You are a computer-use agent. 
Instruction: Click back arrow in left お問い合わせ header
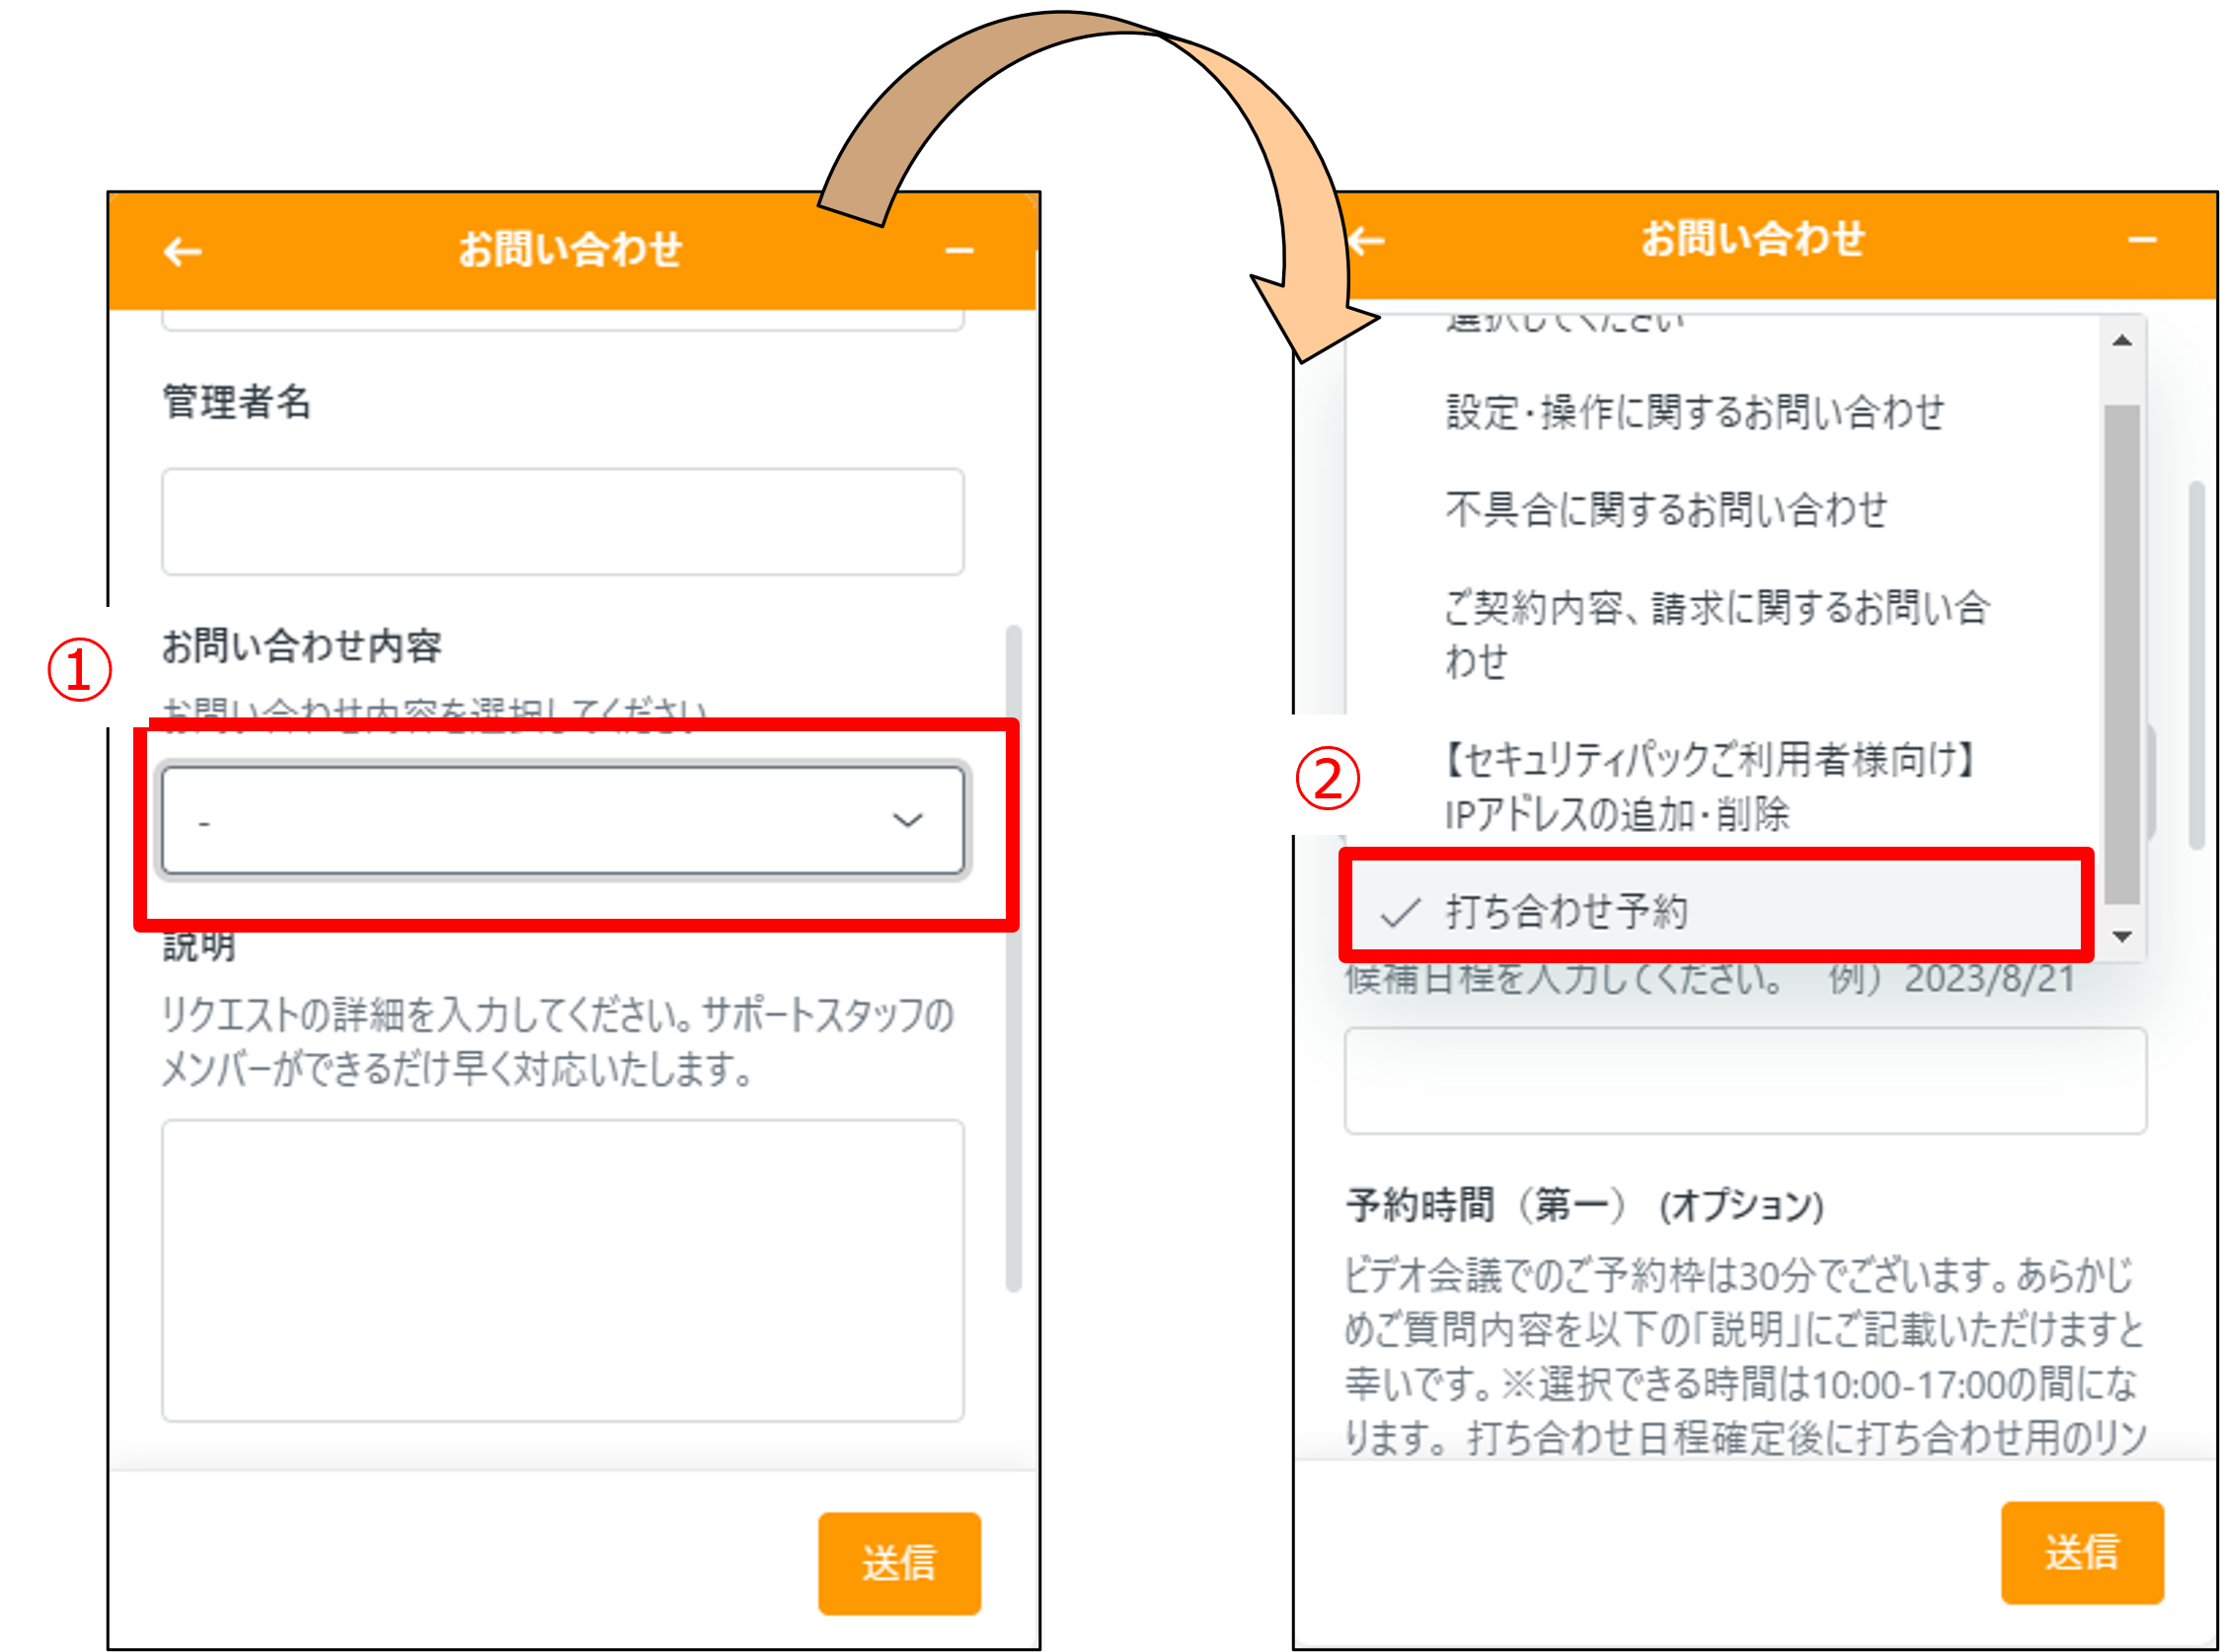(182, 251)
